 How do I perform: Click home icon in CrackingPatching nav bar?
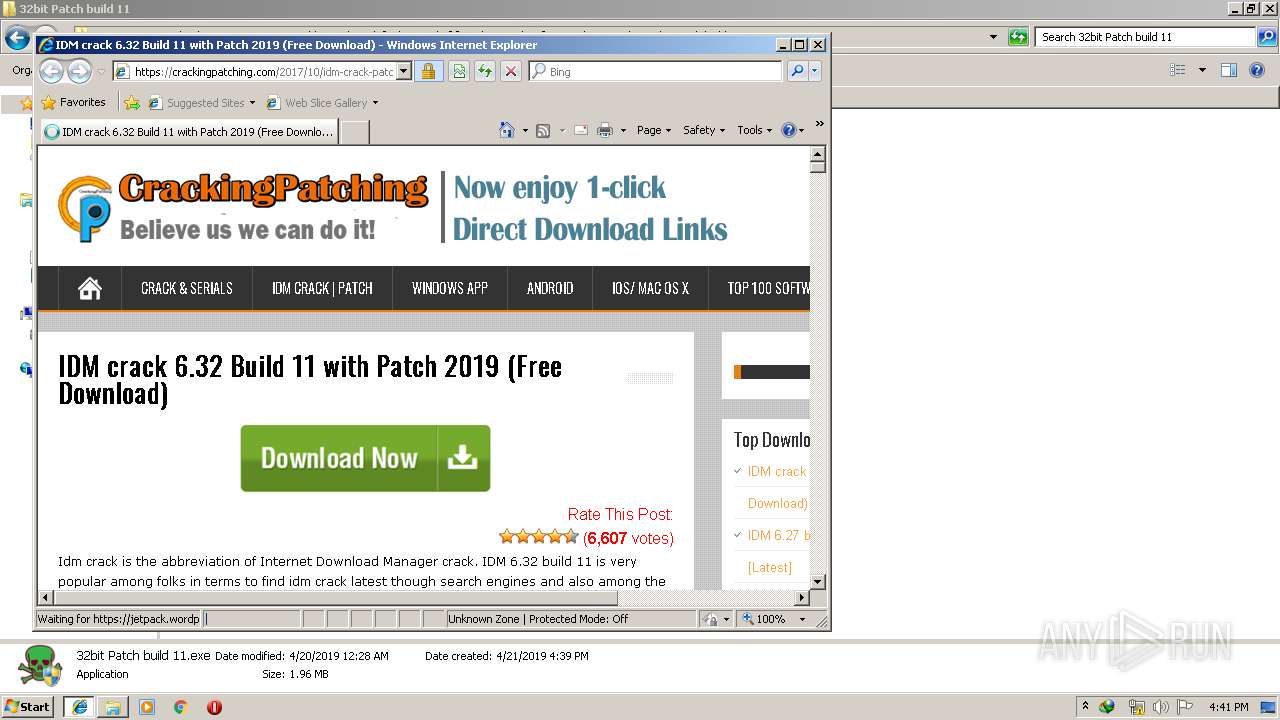[x=90, y=288]
